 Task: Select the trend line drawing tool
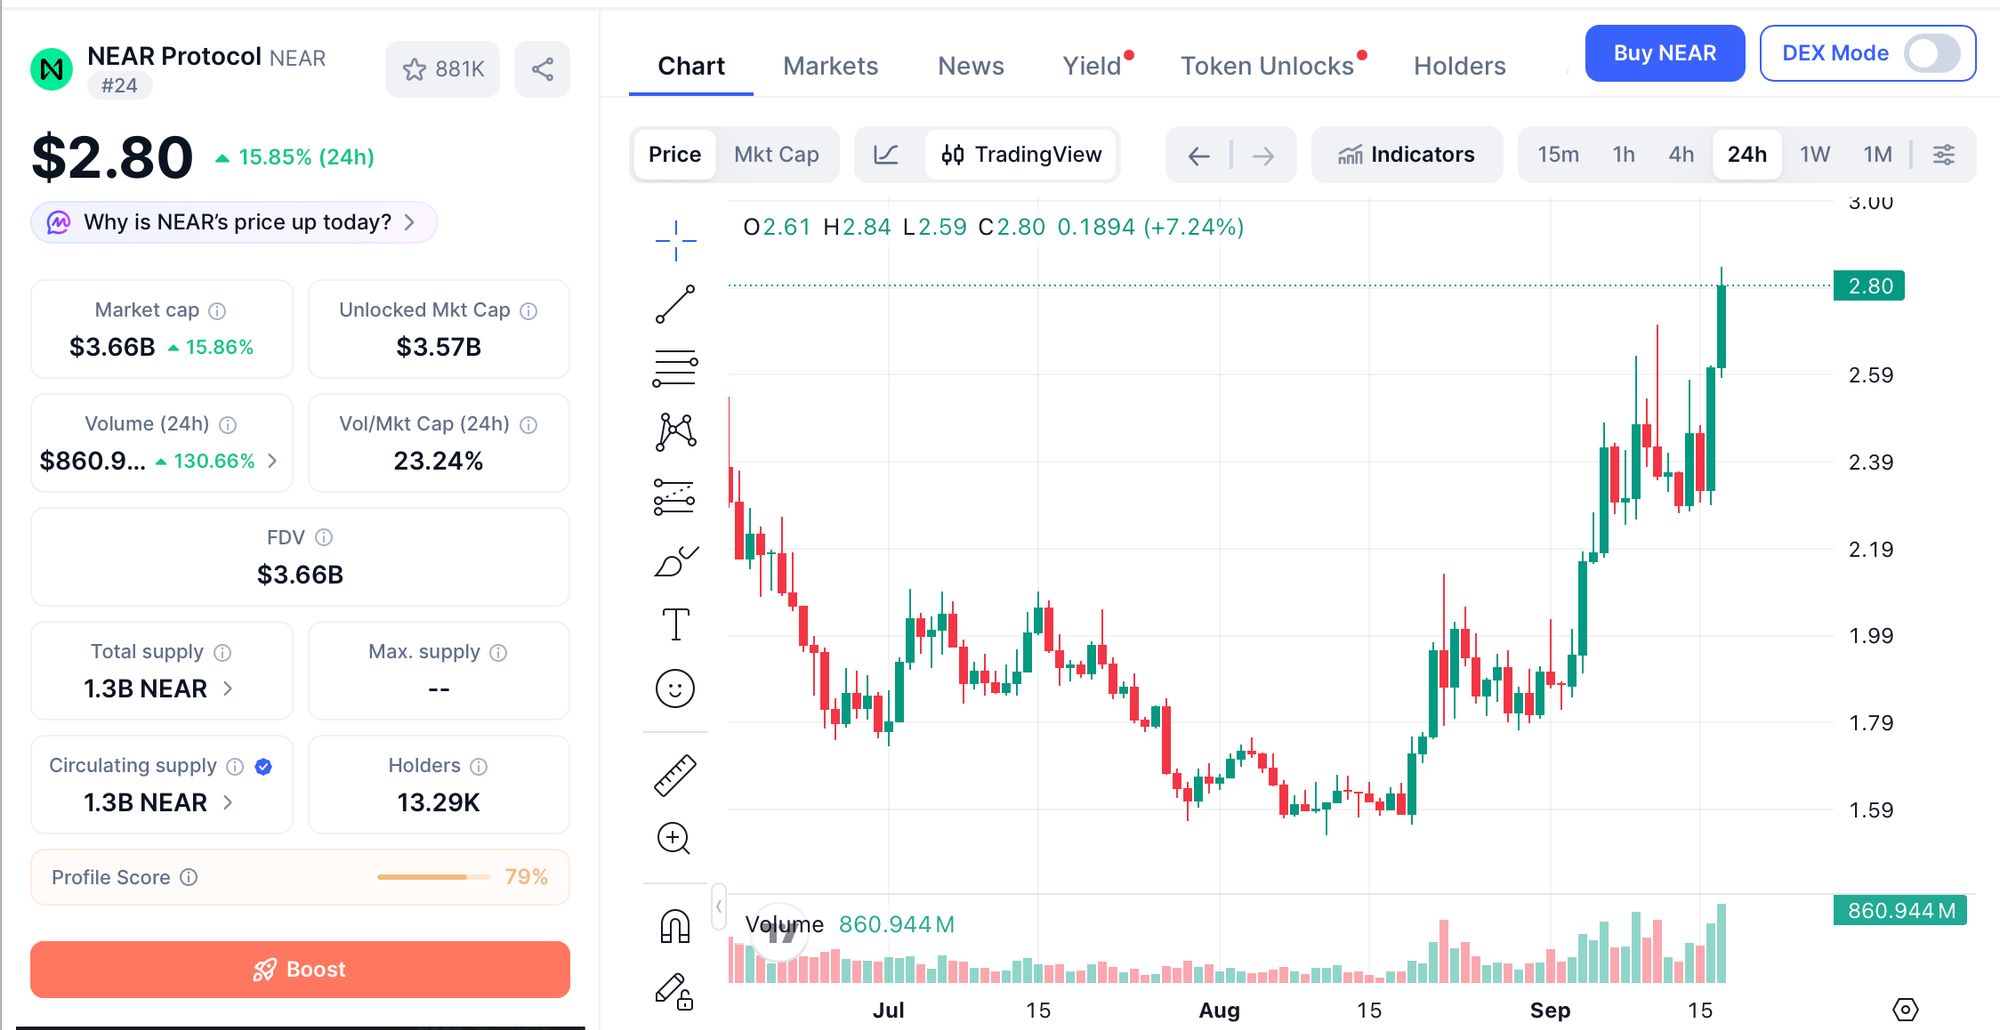(675, 304)
